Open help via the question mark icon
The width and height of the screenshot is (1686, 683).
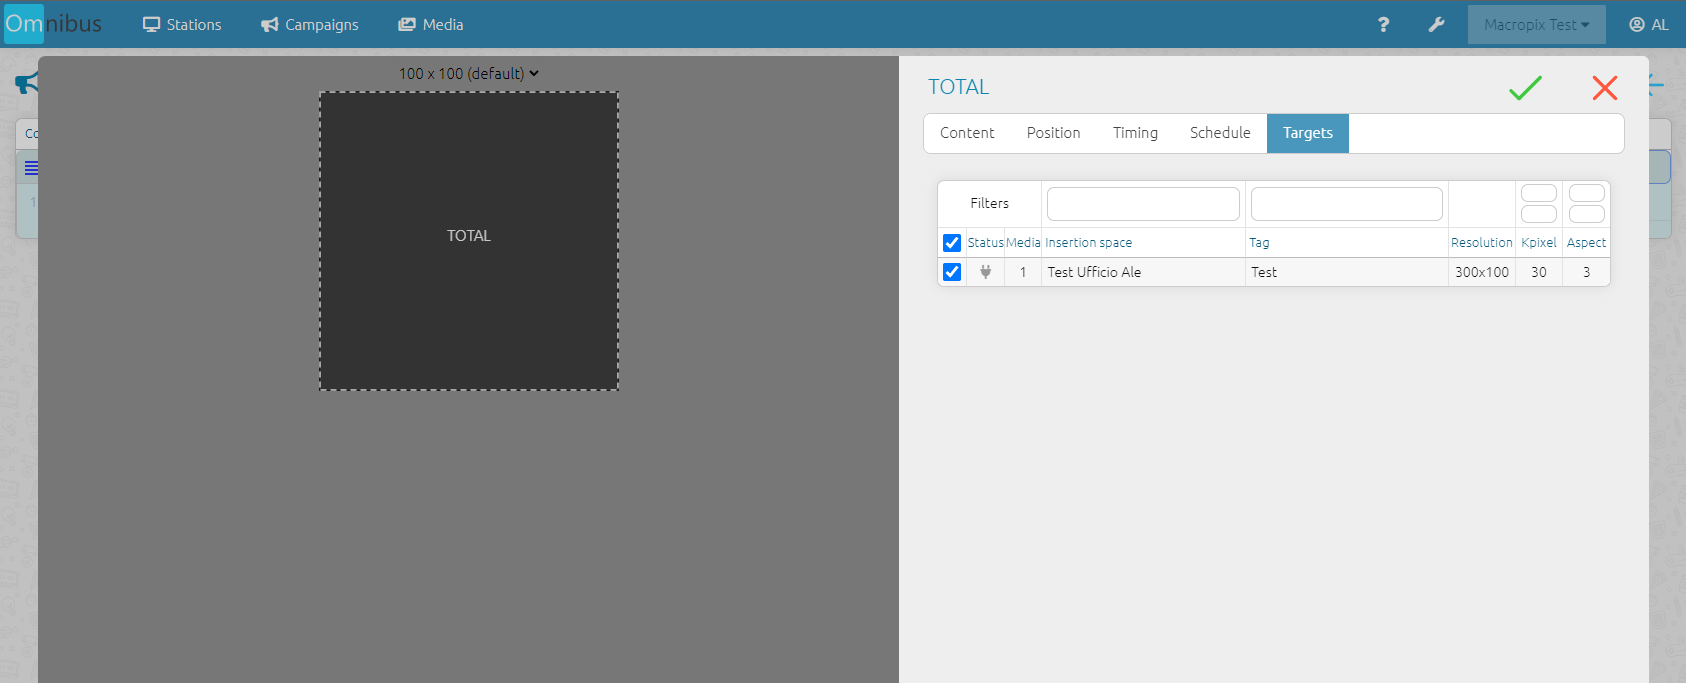[1383, 25]
